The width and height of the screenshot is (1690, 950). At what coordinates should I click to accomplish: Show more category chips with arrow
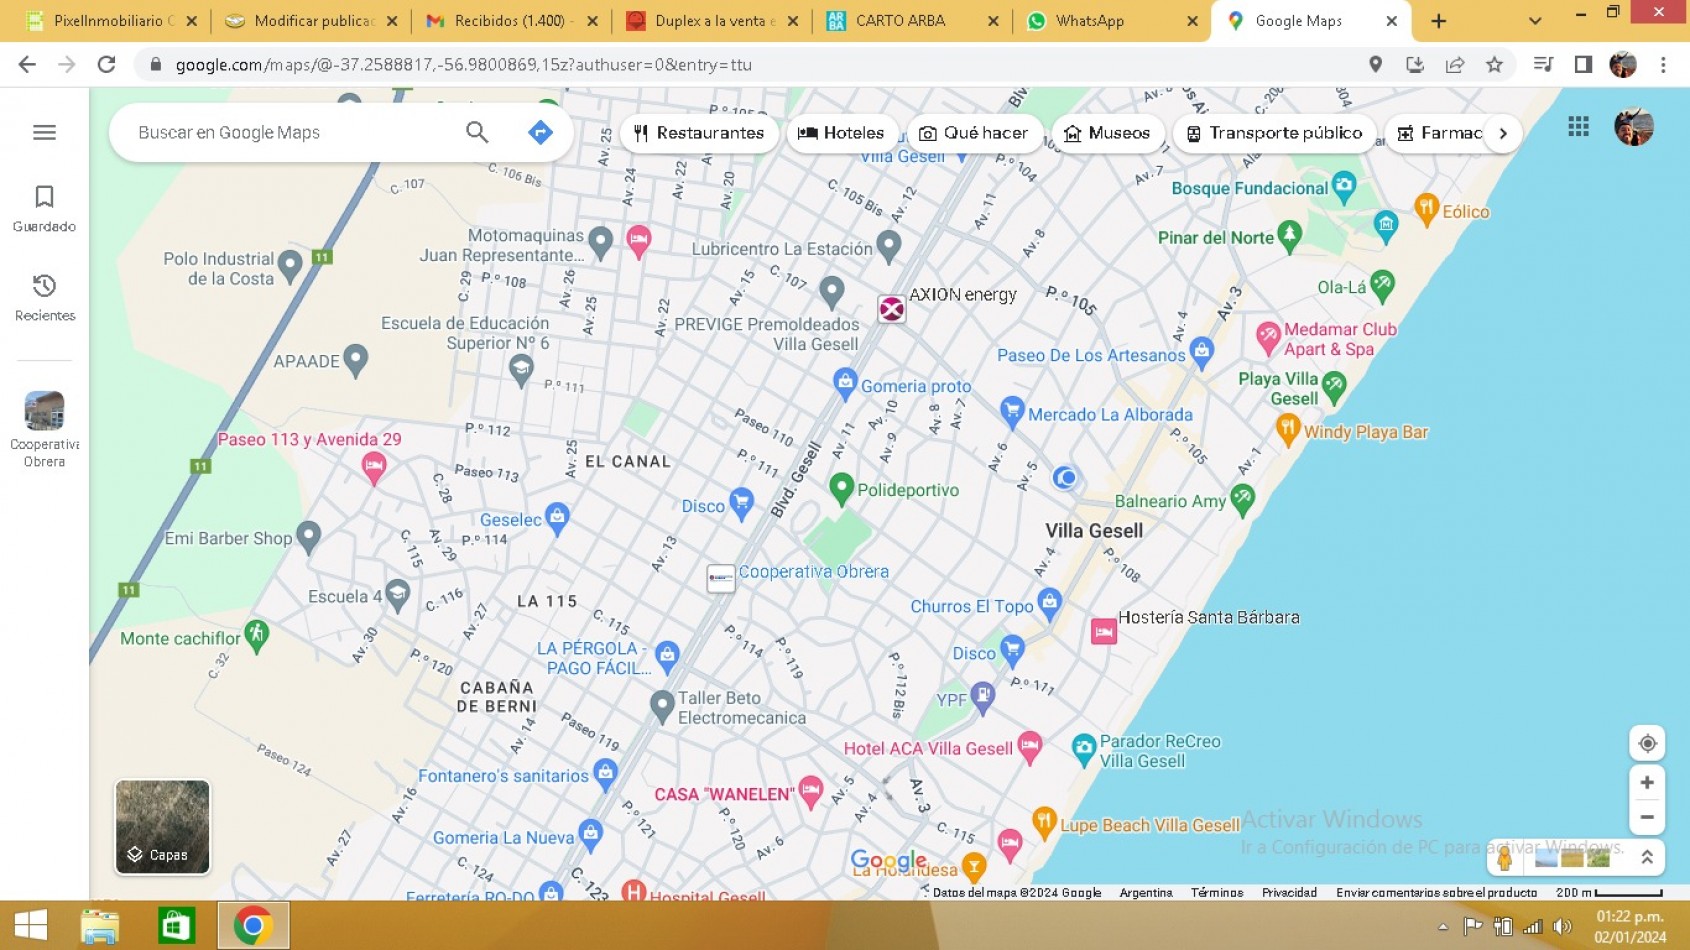tap(1503, 133)
